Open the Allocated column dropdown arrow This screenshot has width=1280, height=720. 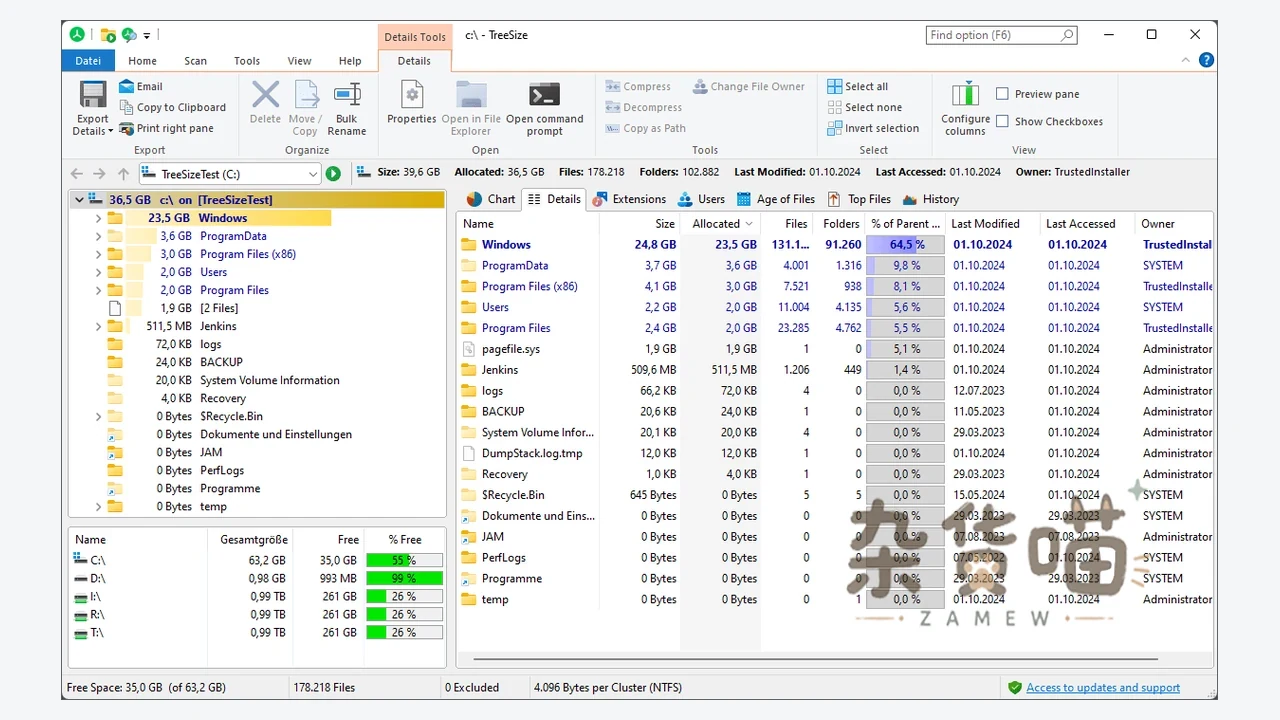tap(750, 224)
